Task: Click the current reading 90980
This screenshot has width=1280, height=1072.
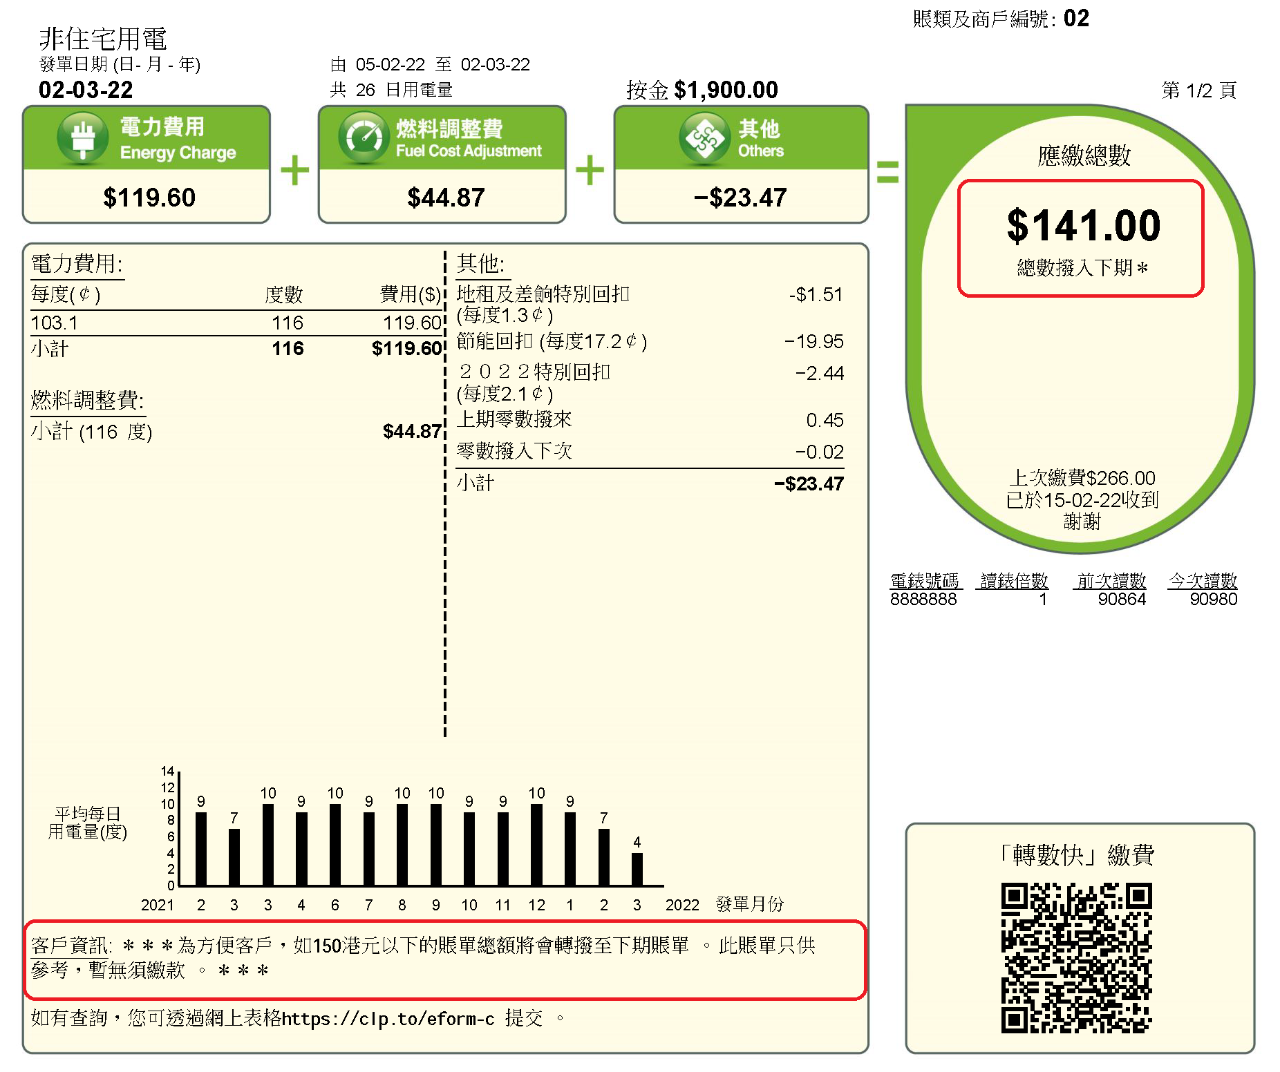Action: point(1213,599)
